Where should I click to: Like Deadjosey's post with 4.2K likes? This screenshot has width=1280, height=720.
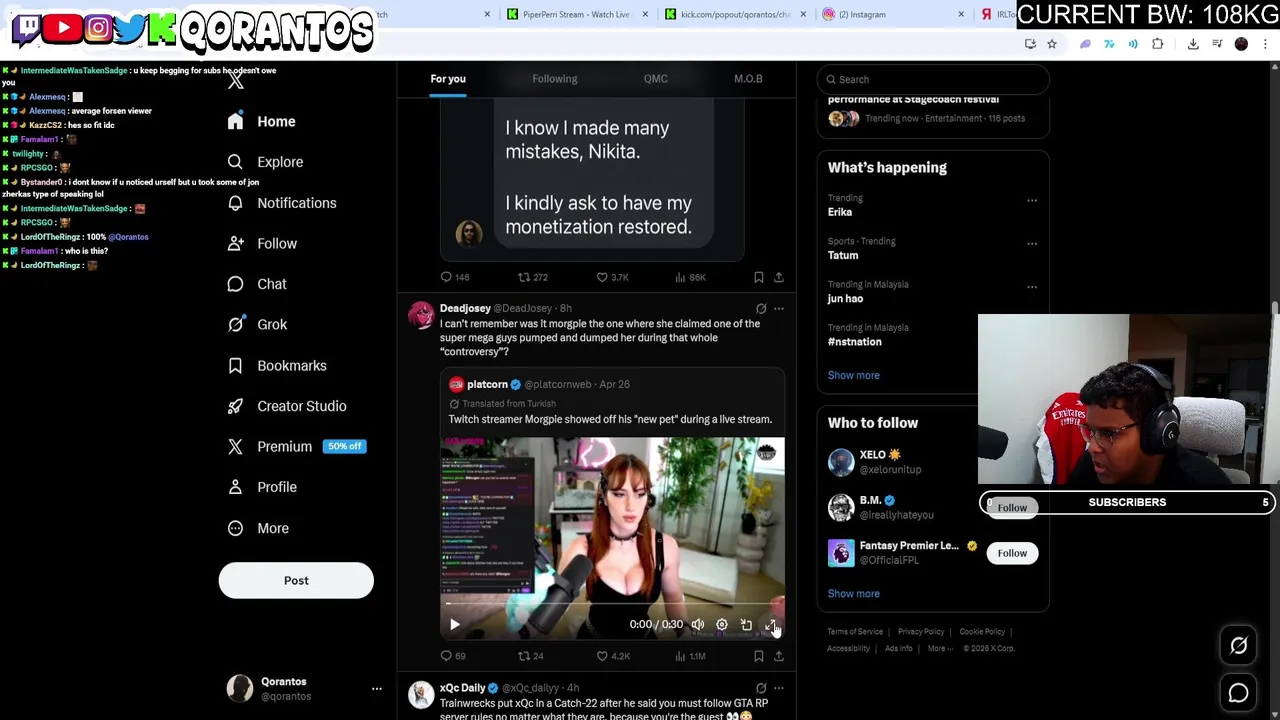pos(613,656)
